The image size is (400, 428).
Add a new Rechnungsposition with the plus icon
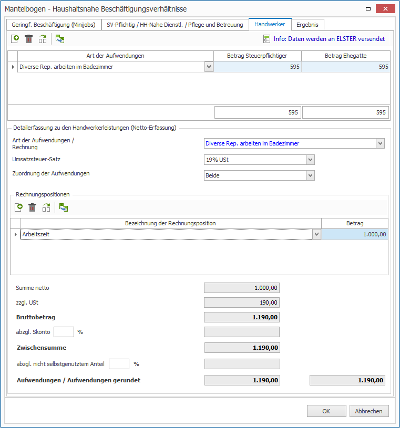click(18, 208)
